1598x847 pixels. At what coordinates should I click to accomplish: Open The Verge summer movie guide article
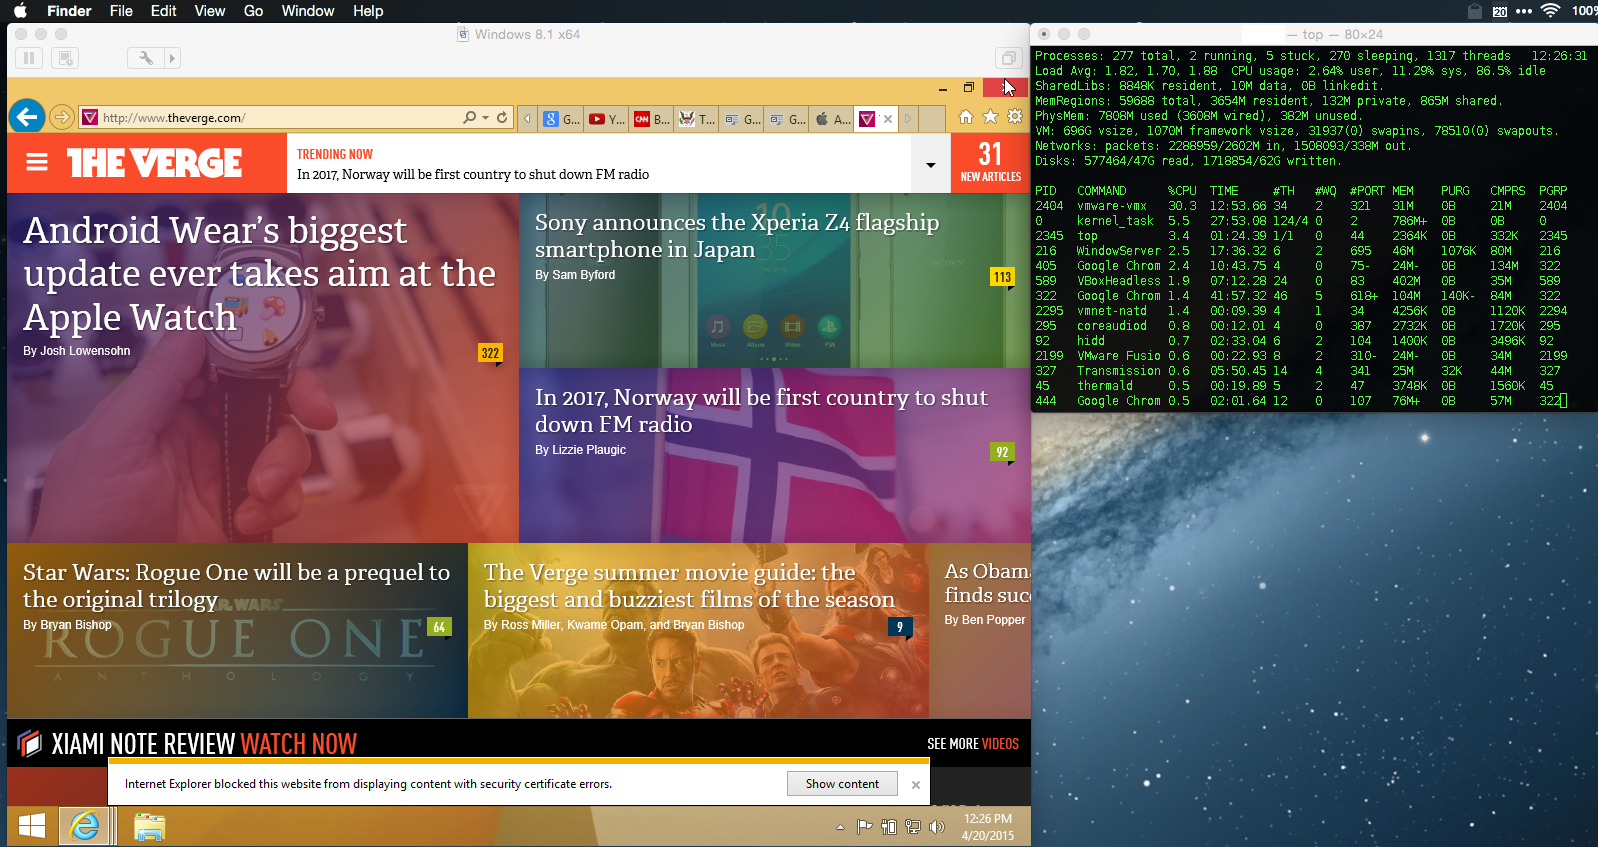click(689, 586)
